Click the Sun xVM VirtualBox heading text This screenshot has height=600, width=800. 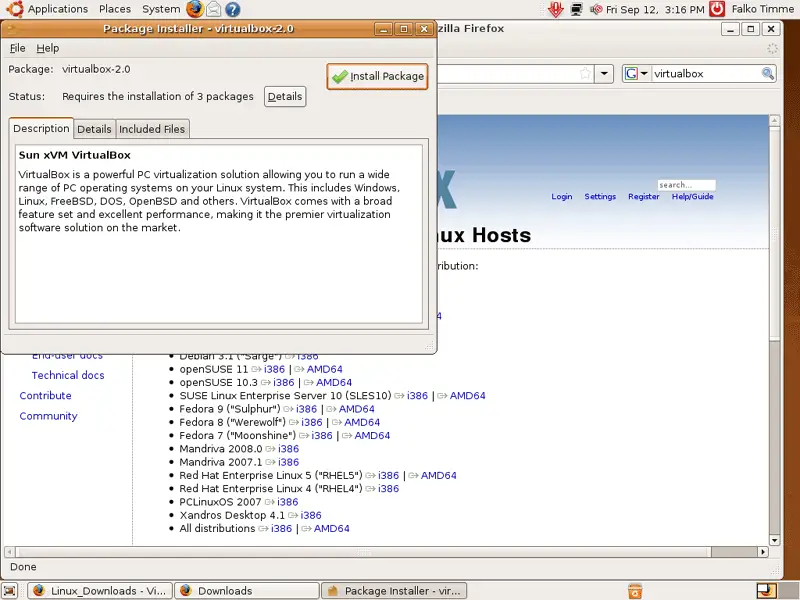click(74, 155)
